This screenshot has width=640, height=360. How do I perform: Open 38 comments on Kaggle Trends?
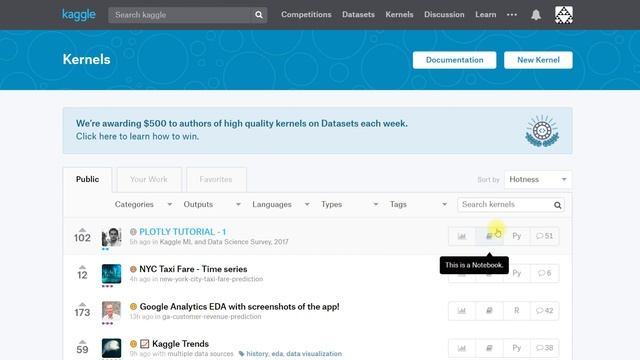(x=544, y=348)
